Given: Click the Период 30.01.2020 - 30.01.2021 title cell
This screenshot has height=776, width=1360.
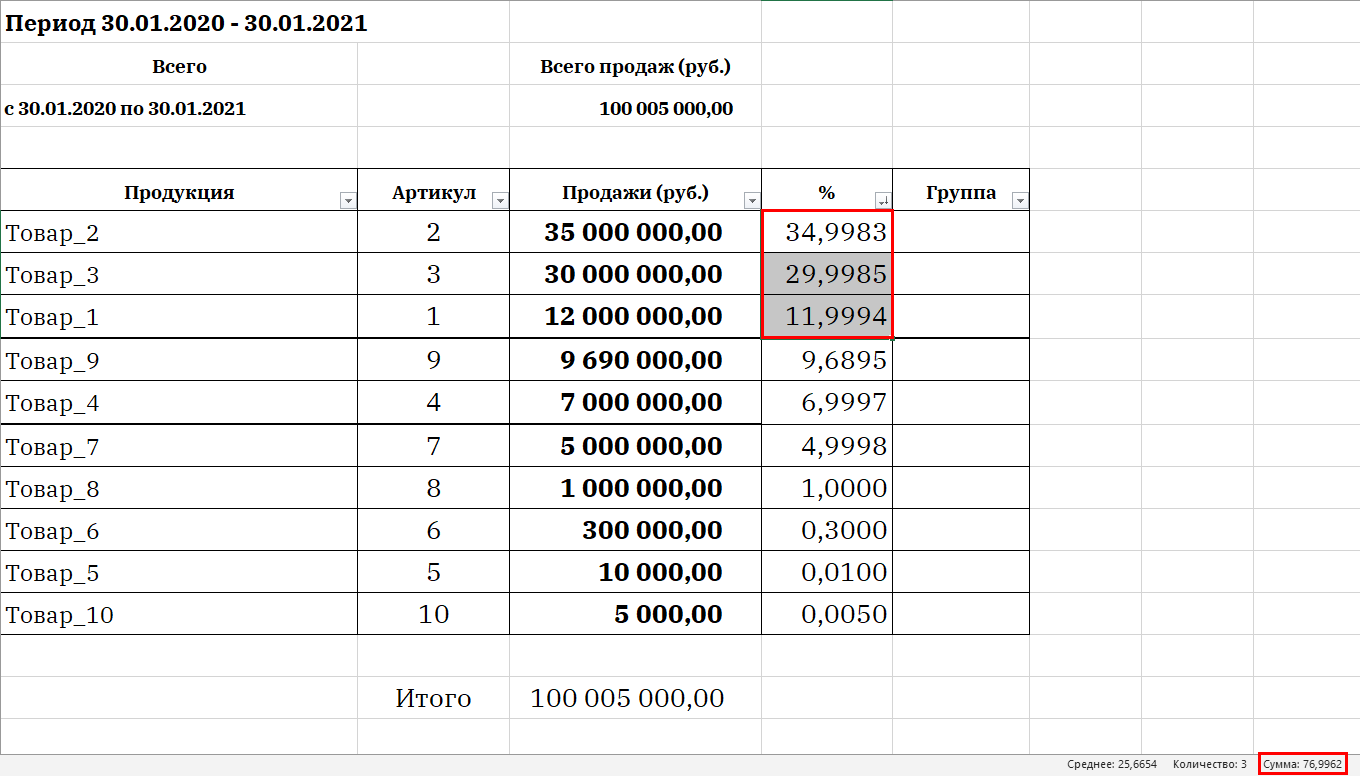Looking at the screenshot, I should (x=186, y=23).
